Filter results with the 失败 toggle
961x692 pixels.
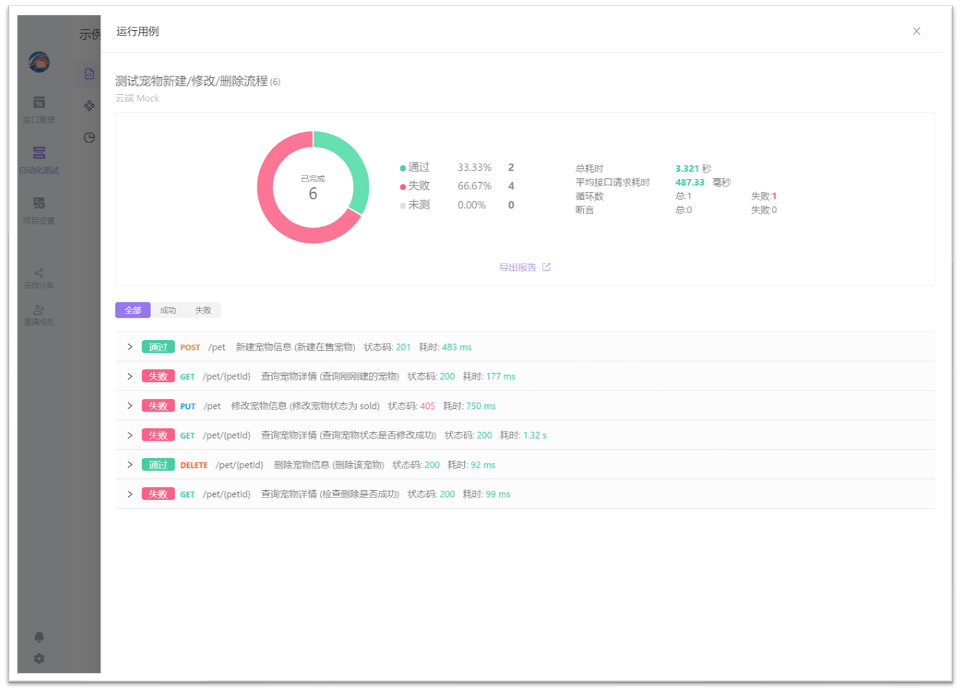203,310
